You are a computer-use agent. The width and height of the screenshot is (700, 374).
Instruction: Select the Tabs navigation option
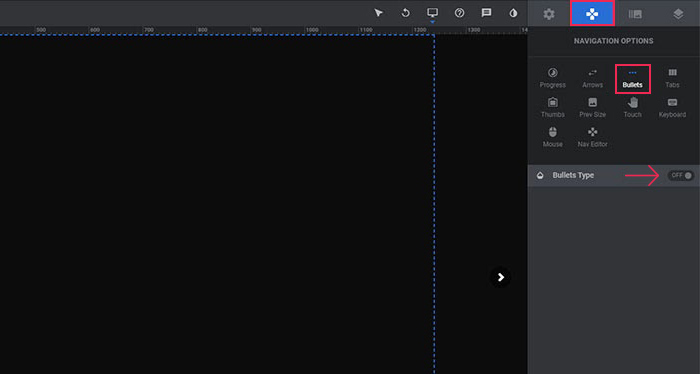[x=672, y=78]
